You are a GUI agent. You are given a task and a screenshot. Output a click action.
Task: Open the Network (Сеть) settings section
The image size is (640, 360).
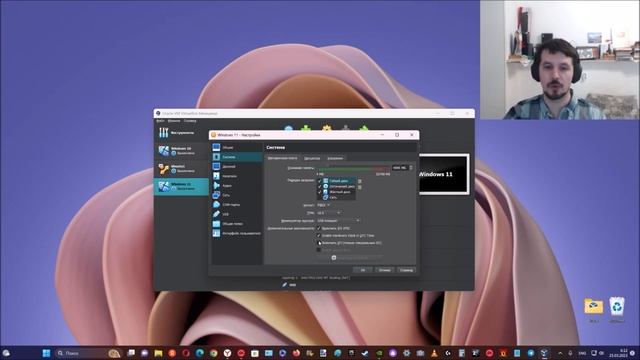point(237,195)
